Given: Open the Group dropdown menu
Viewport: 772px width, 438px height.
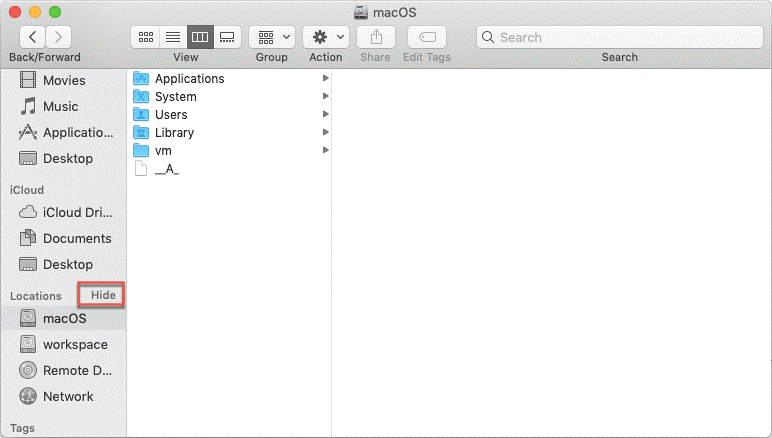Looking at the screenshot, I should (272, 37).
